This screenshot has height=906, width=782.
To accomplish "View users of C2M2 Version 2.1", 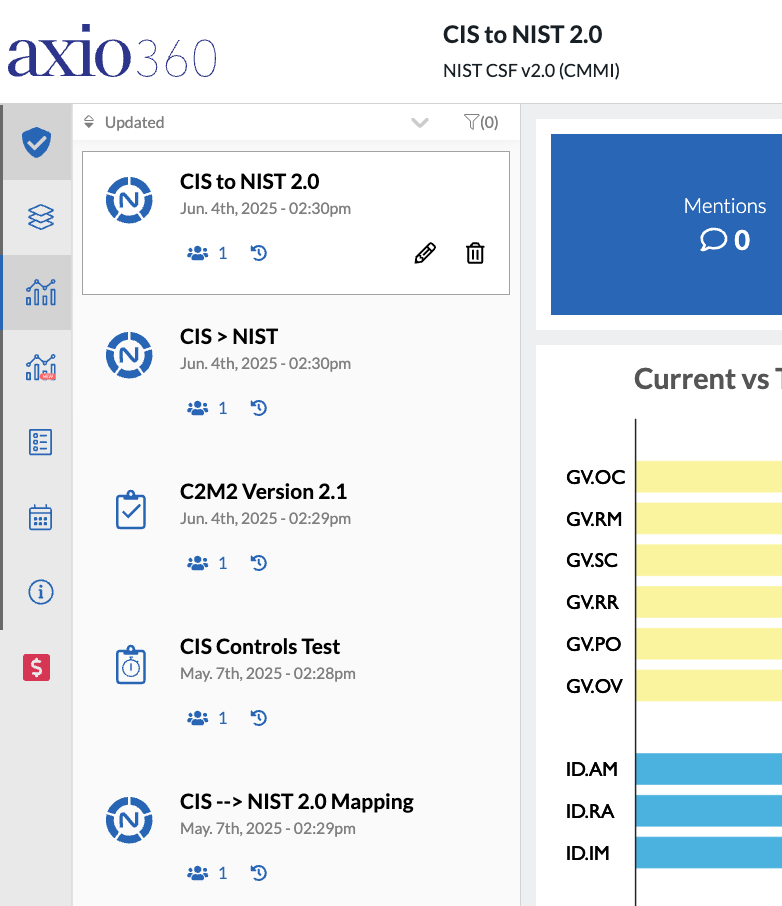I will coord(207,563).
